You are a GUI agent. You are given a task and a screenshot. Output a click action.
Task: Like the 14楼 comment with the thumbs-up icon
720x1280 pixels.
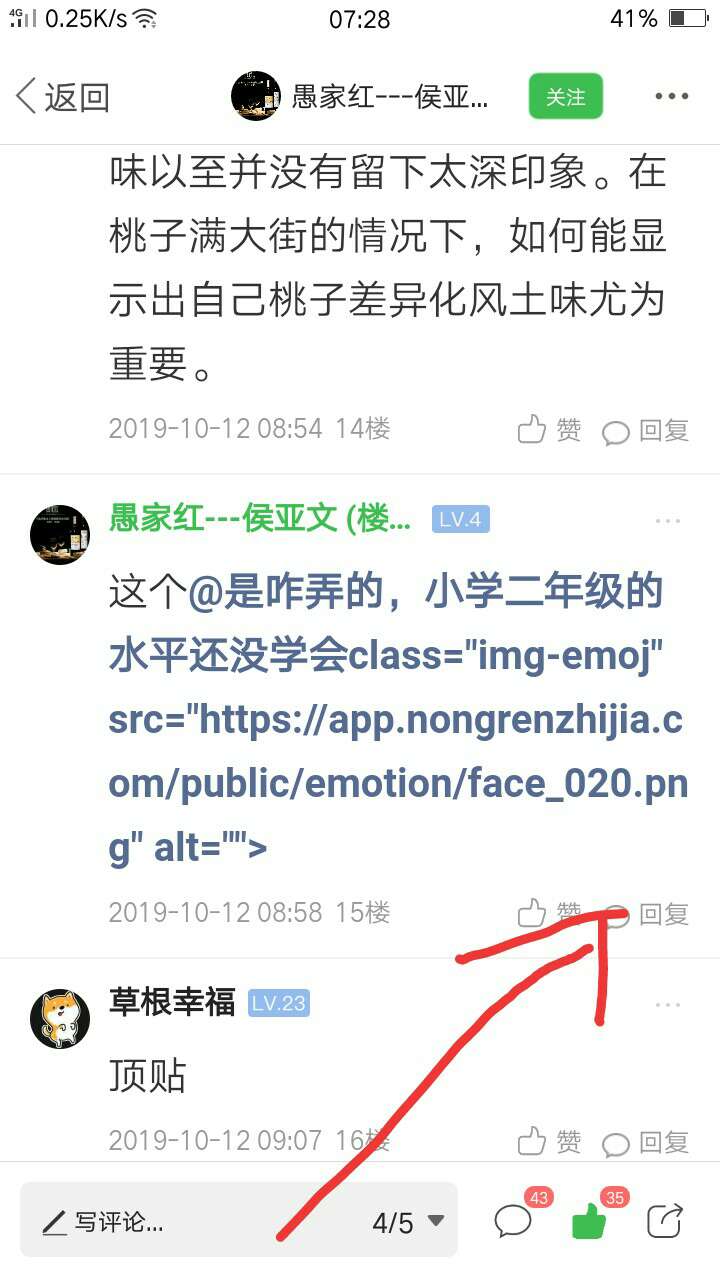[549, 430]
